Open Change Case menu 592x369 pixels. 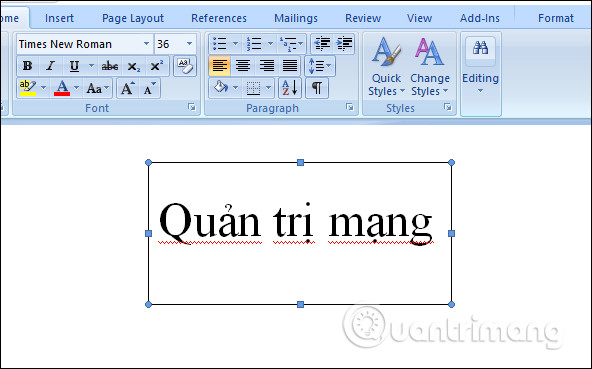point(97,88)
